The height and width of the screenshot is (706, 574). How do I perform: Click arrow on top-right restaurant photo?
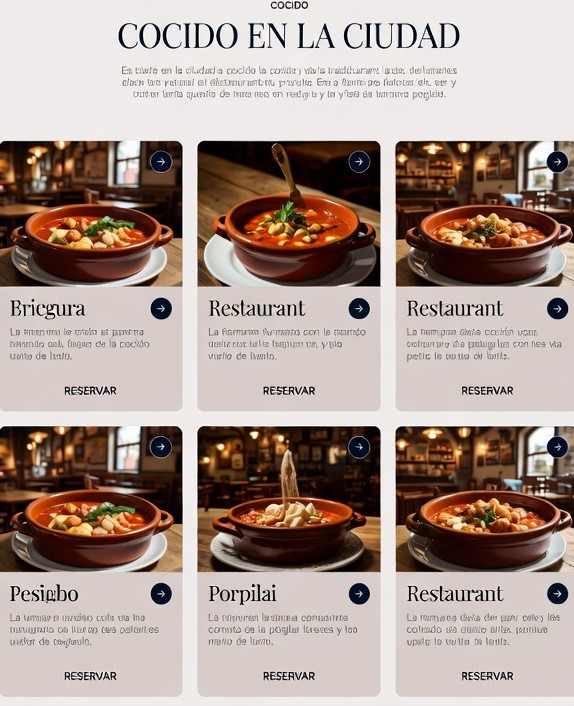(557, 161)
